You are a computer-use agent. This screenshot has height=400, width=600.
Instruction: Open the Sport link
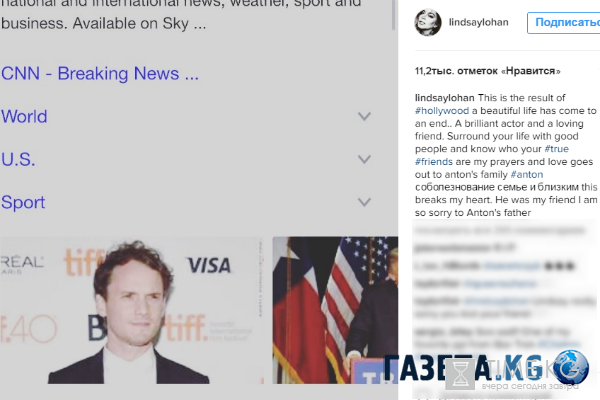point(23,202)
